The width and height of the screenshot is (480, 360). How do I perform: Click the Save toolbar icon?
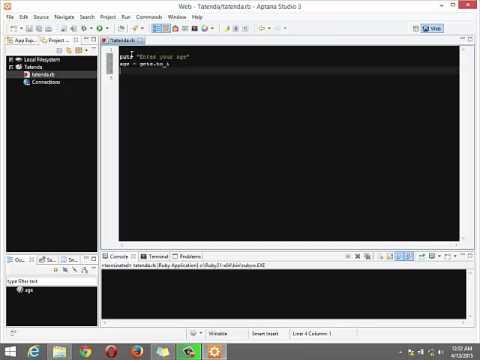coord(29,29)
